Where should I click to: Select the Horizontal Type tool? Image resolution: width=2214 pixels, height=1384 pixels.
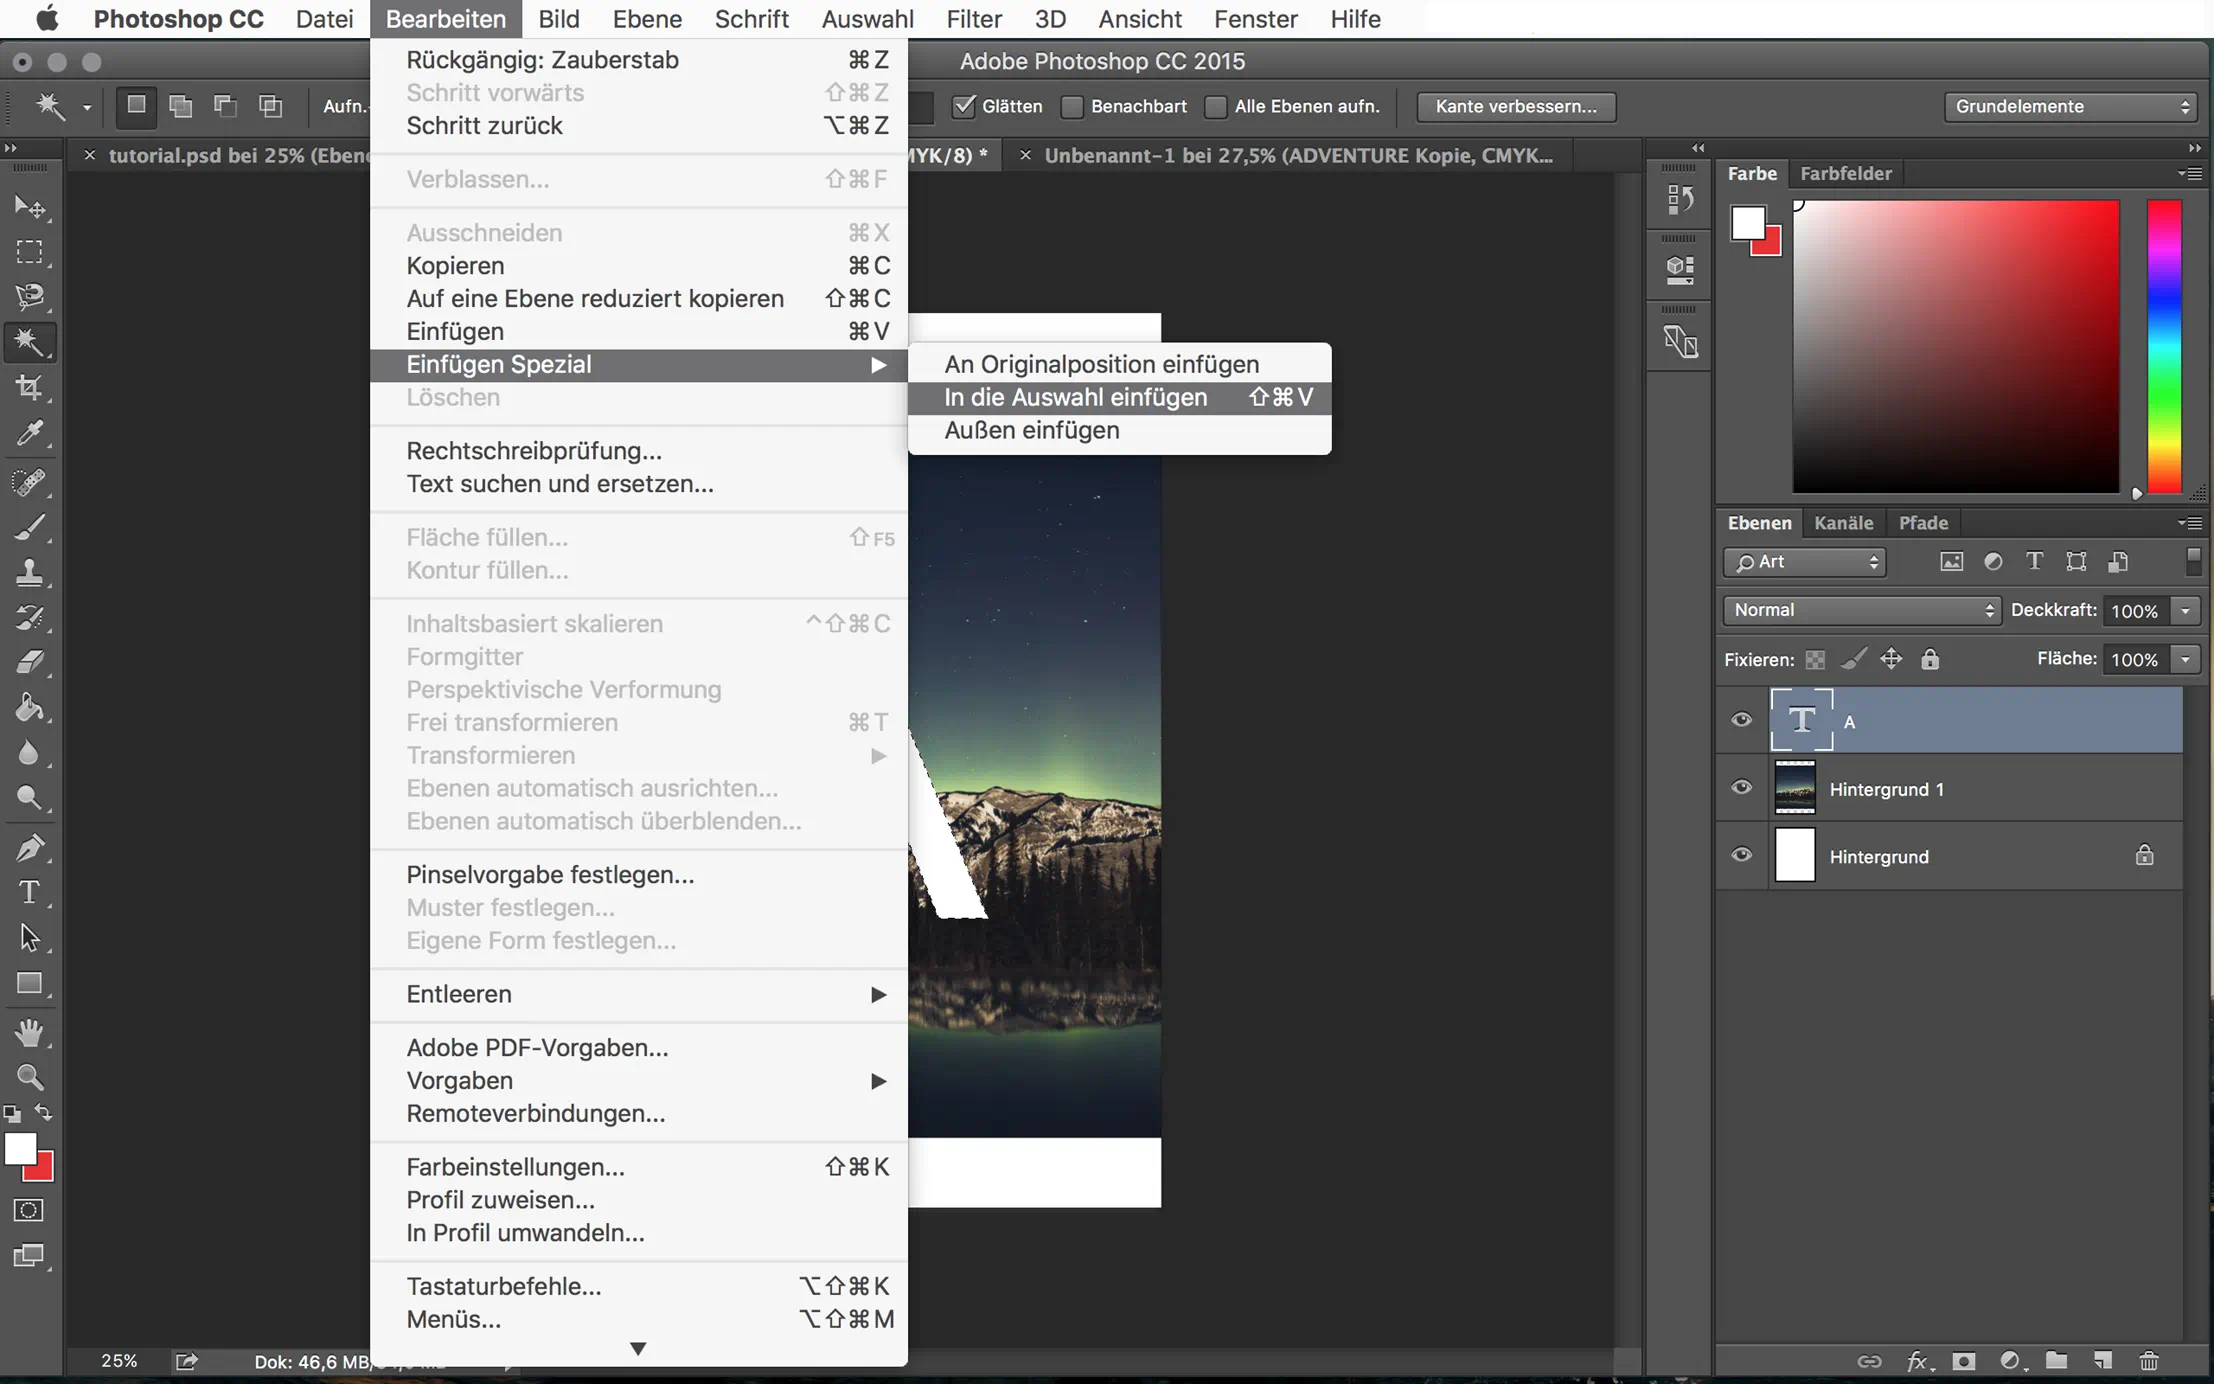tap(29, 891)
